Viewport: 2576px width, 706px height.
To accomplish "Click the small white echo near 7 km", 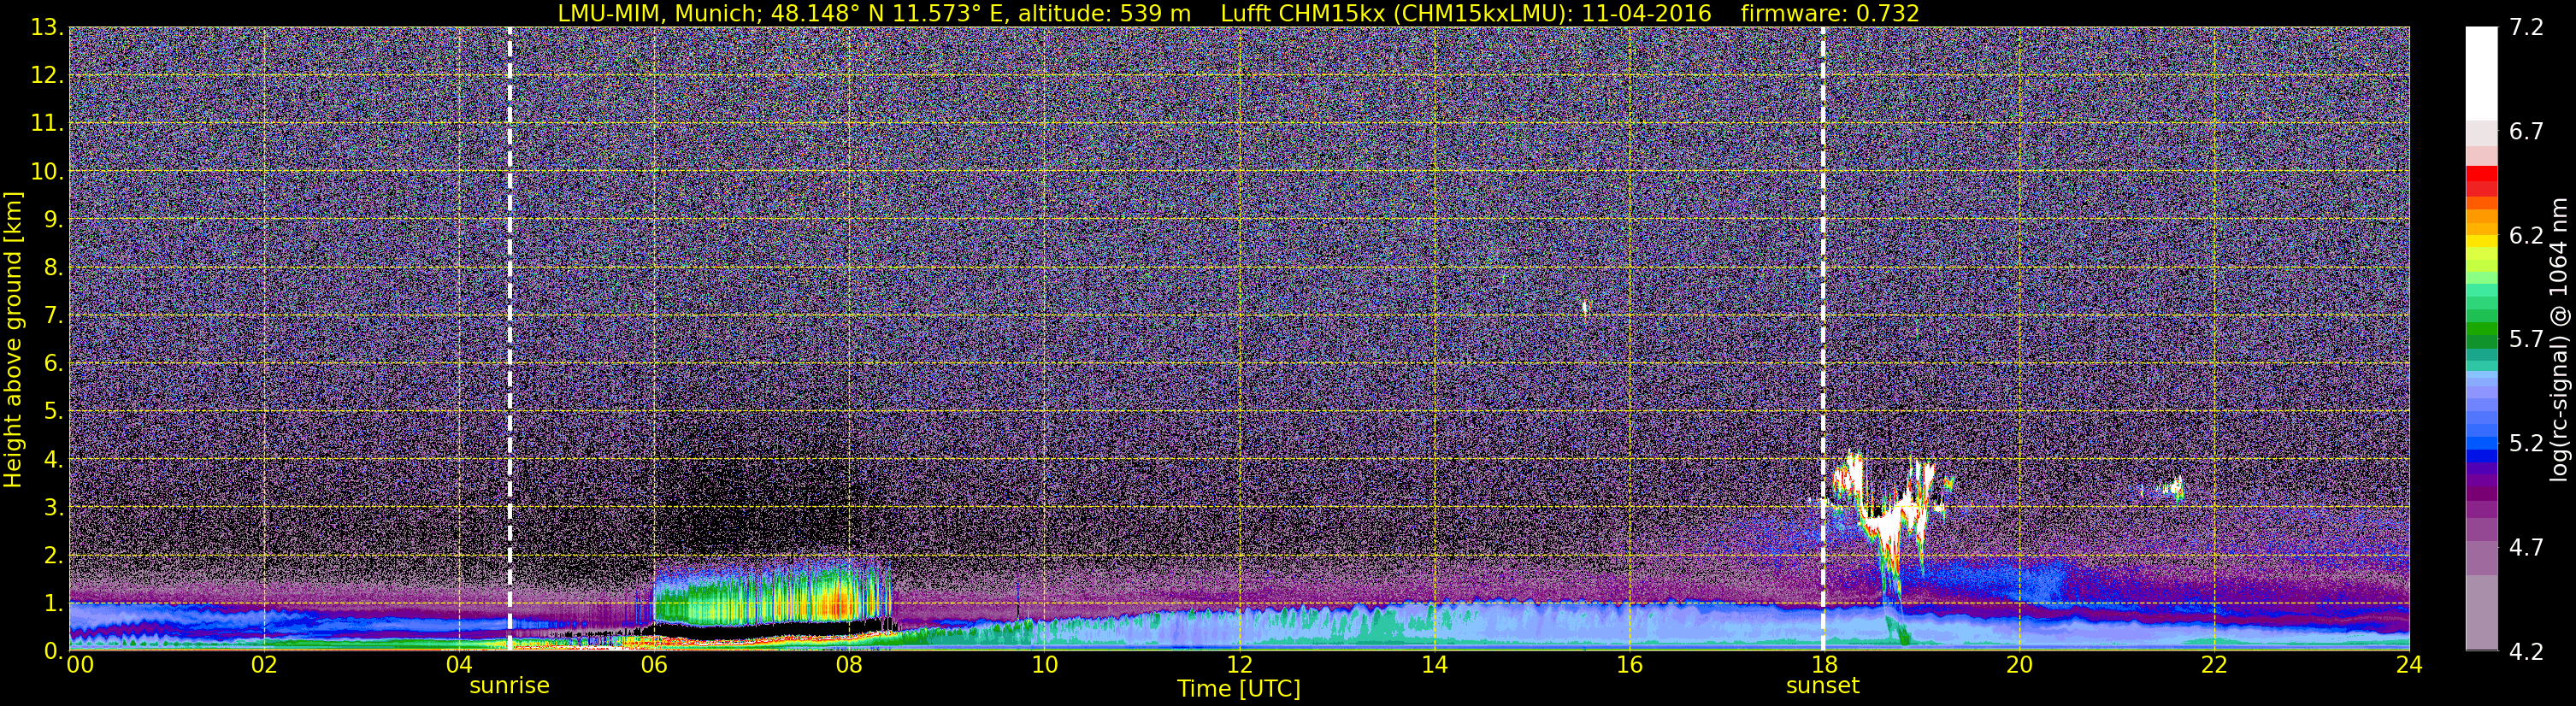I will click(x=1584, y=308).
